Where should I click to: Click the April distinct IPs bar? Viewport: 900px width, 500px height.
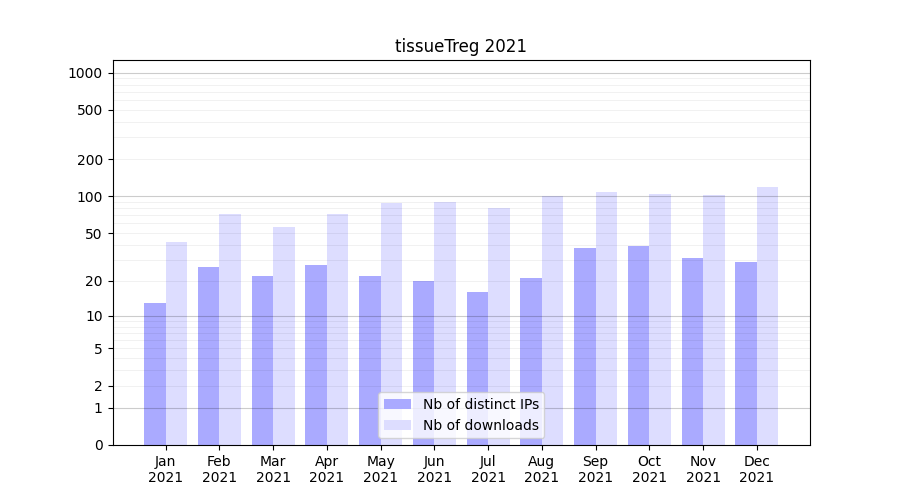(x=316, y=355)
